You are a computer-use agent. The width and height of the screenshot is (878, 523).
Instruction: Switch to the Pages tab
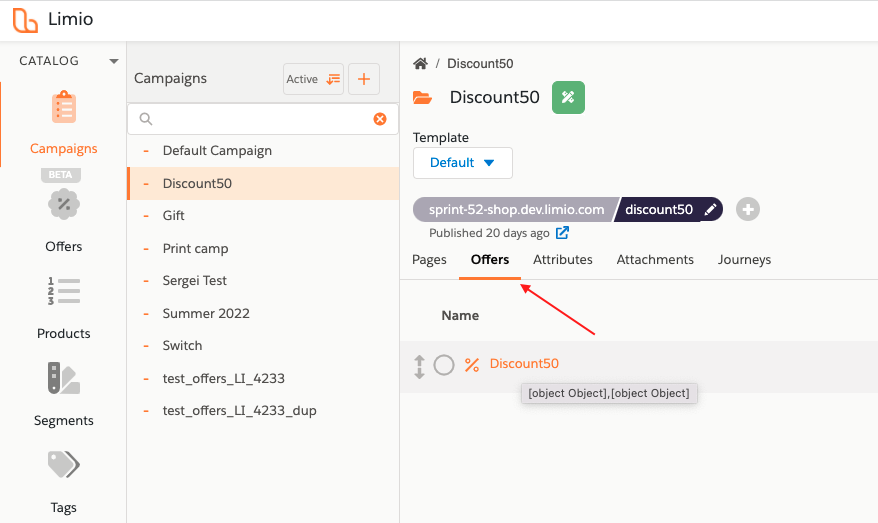point(429,260)
